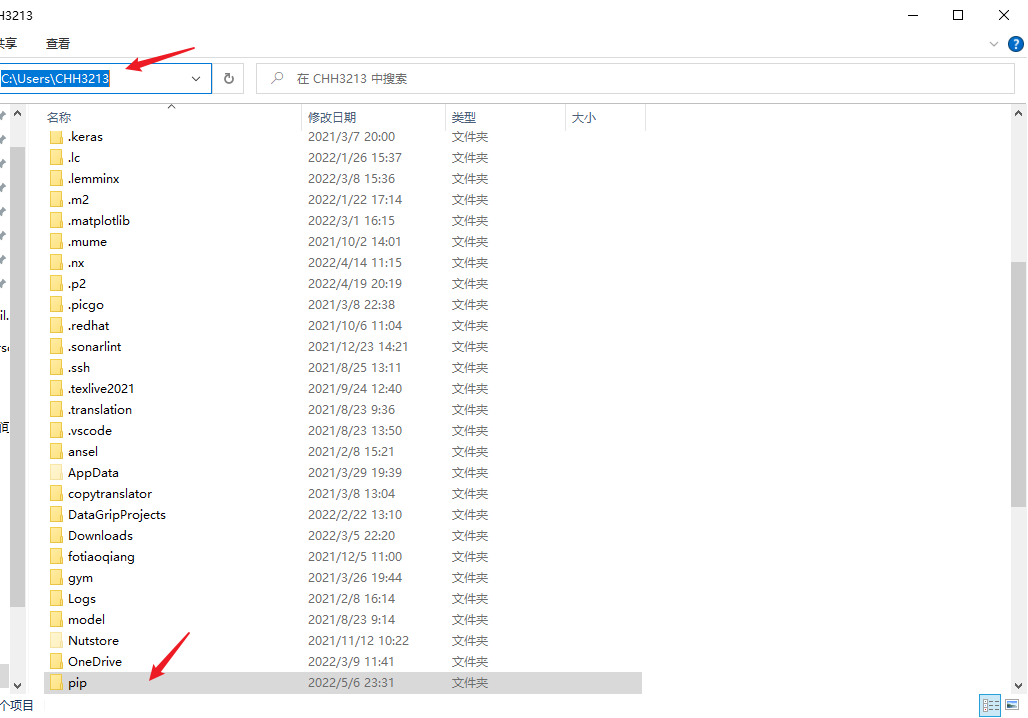1028x718 pixels.
Task: Select the .vscode folder icon
Action: [57, 431]
